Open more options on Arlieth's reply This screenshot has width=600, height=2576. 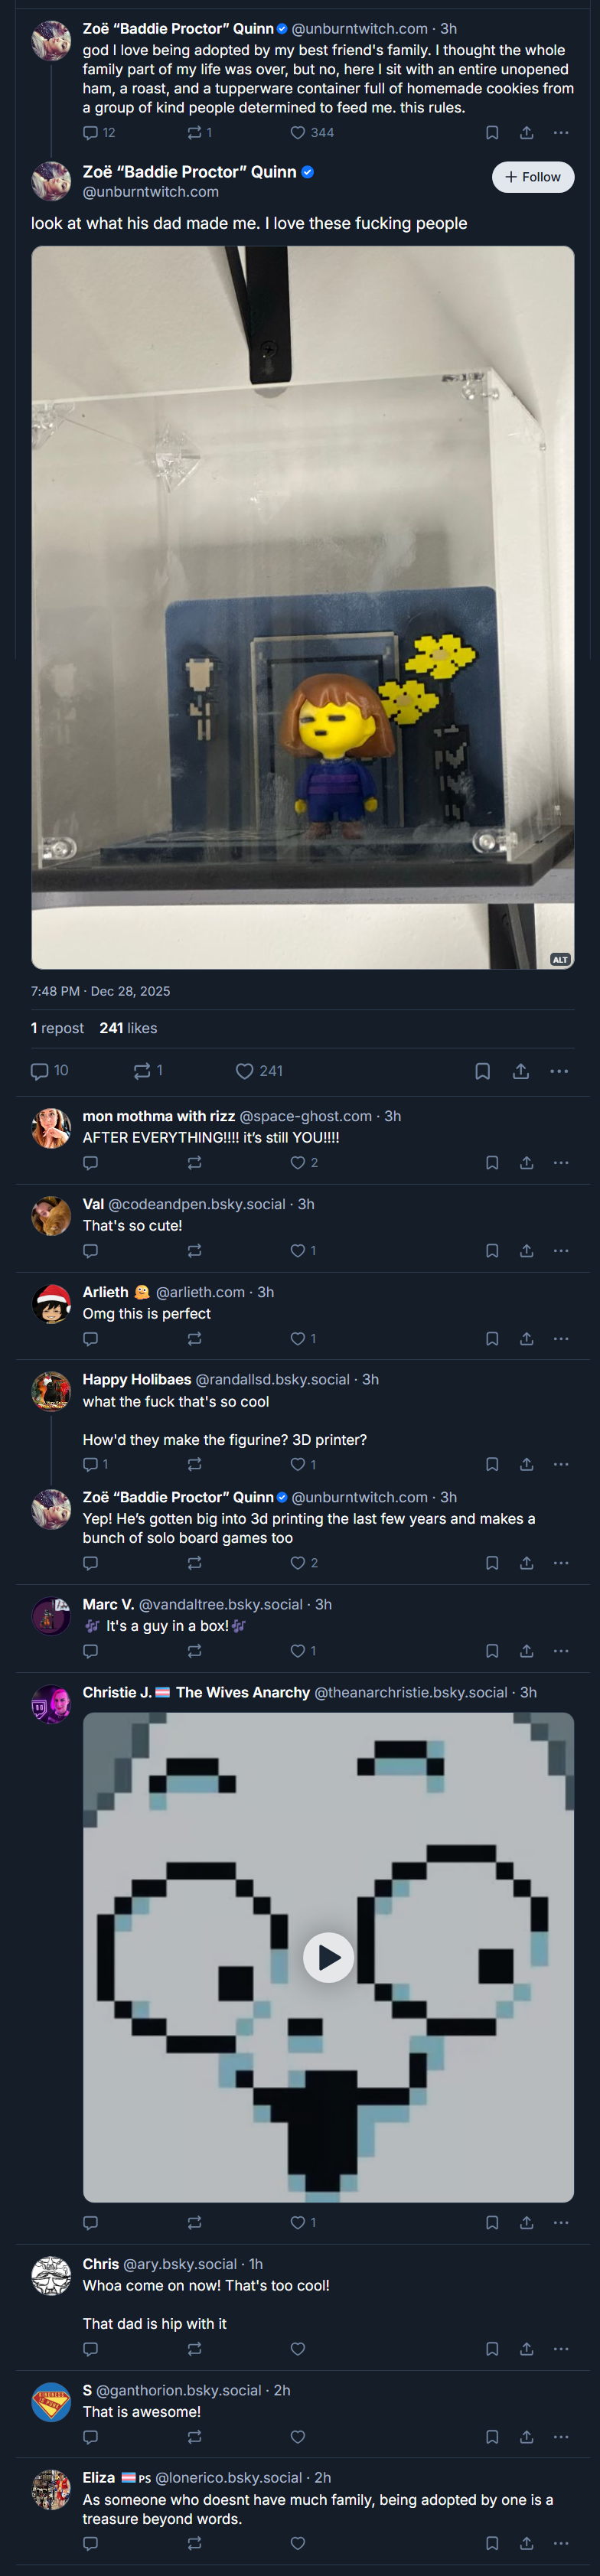pos(561,1339)
